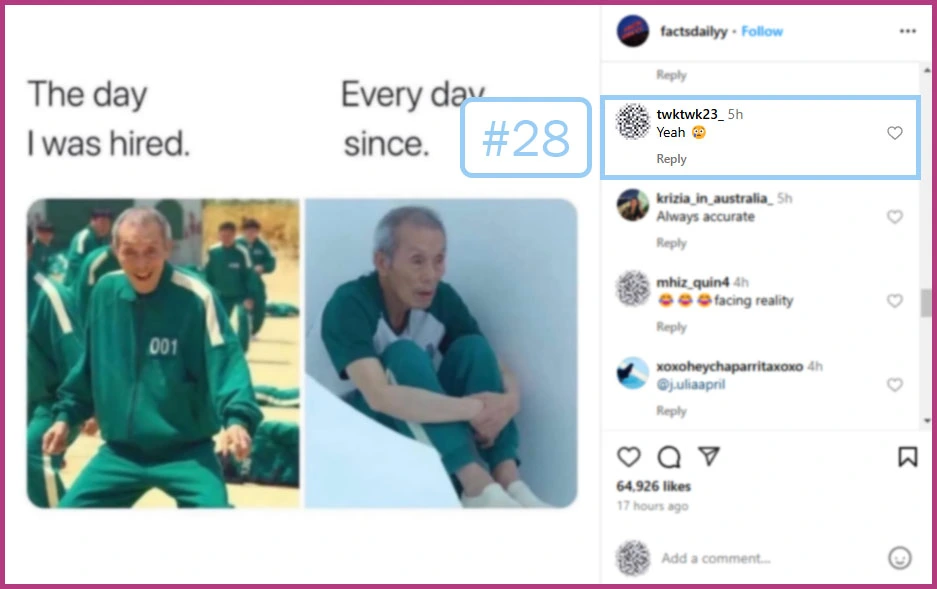Share the post with paper plane icon
937x589 pixels.
[709, 456]
